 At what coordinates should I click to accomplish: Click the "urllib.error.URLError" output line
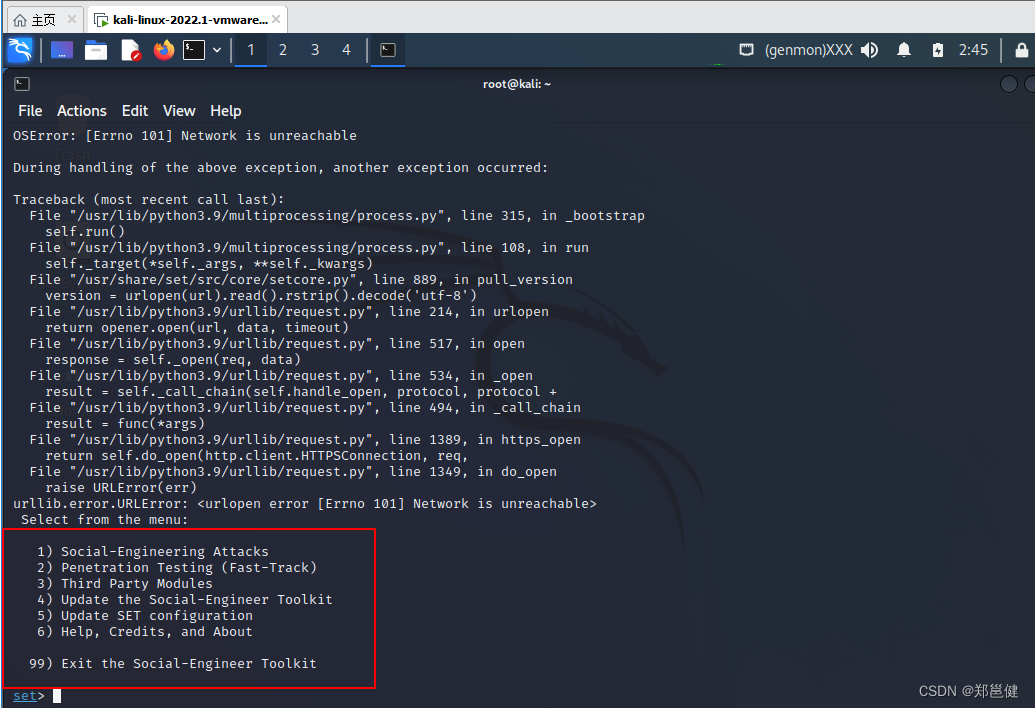coord(305,504)
